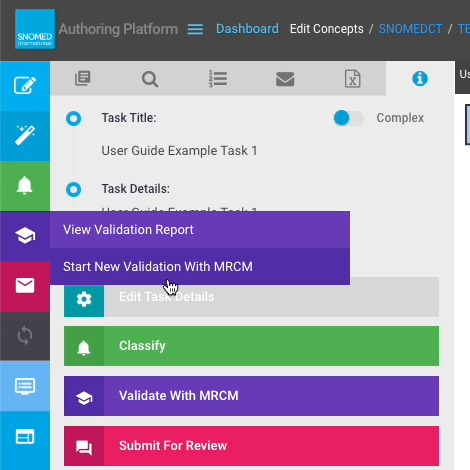This screenshot has height=470, width=470.
Task: Click the edit concepts pencil icon in sidebar
Action: pos(25,86)
